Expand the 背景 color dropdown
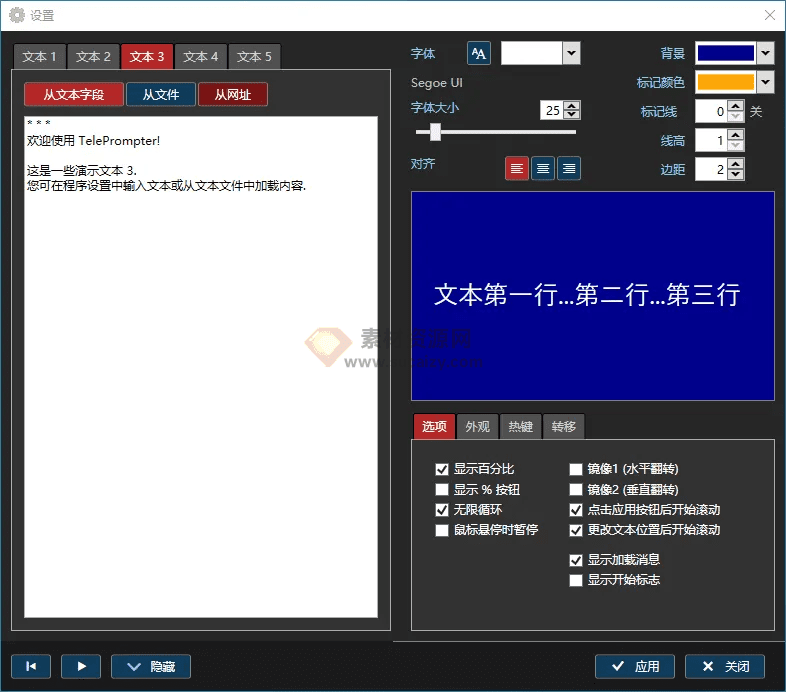 pyautogui.click(x=765, y=53)
